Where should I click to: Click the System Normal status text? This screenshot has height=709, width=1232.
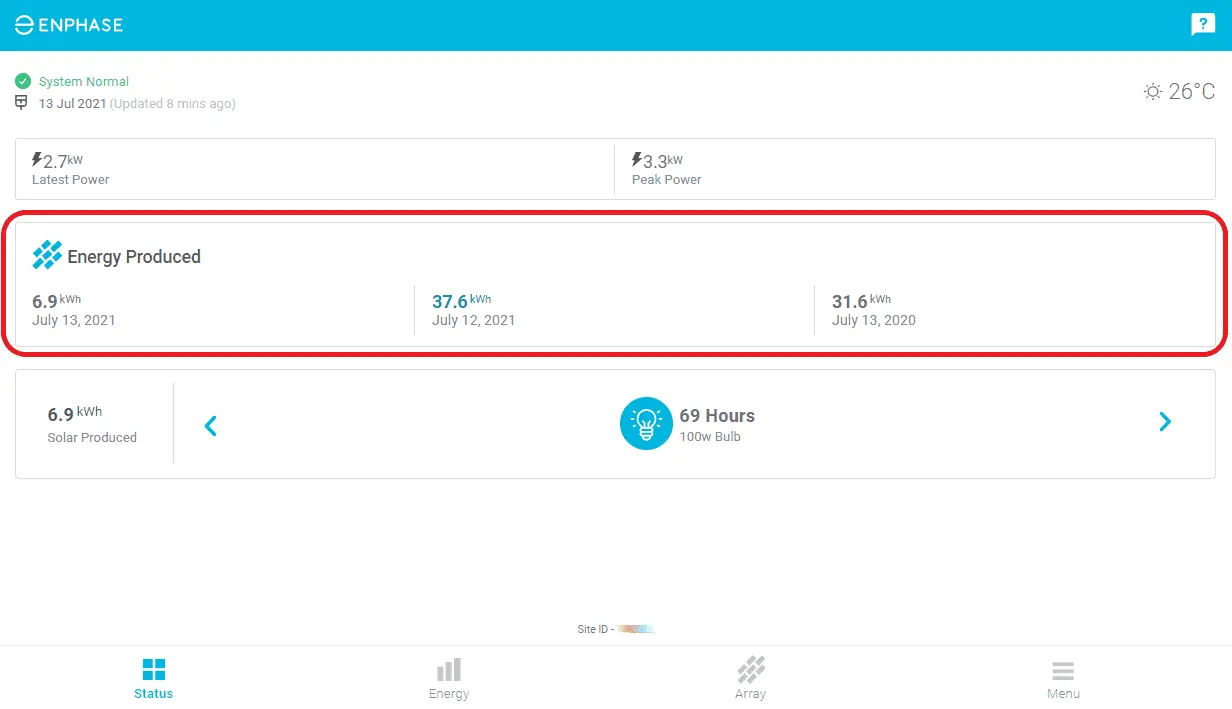[84, 81]
